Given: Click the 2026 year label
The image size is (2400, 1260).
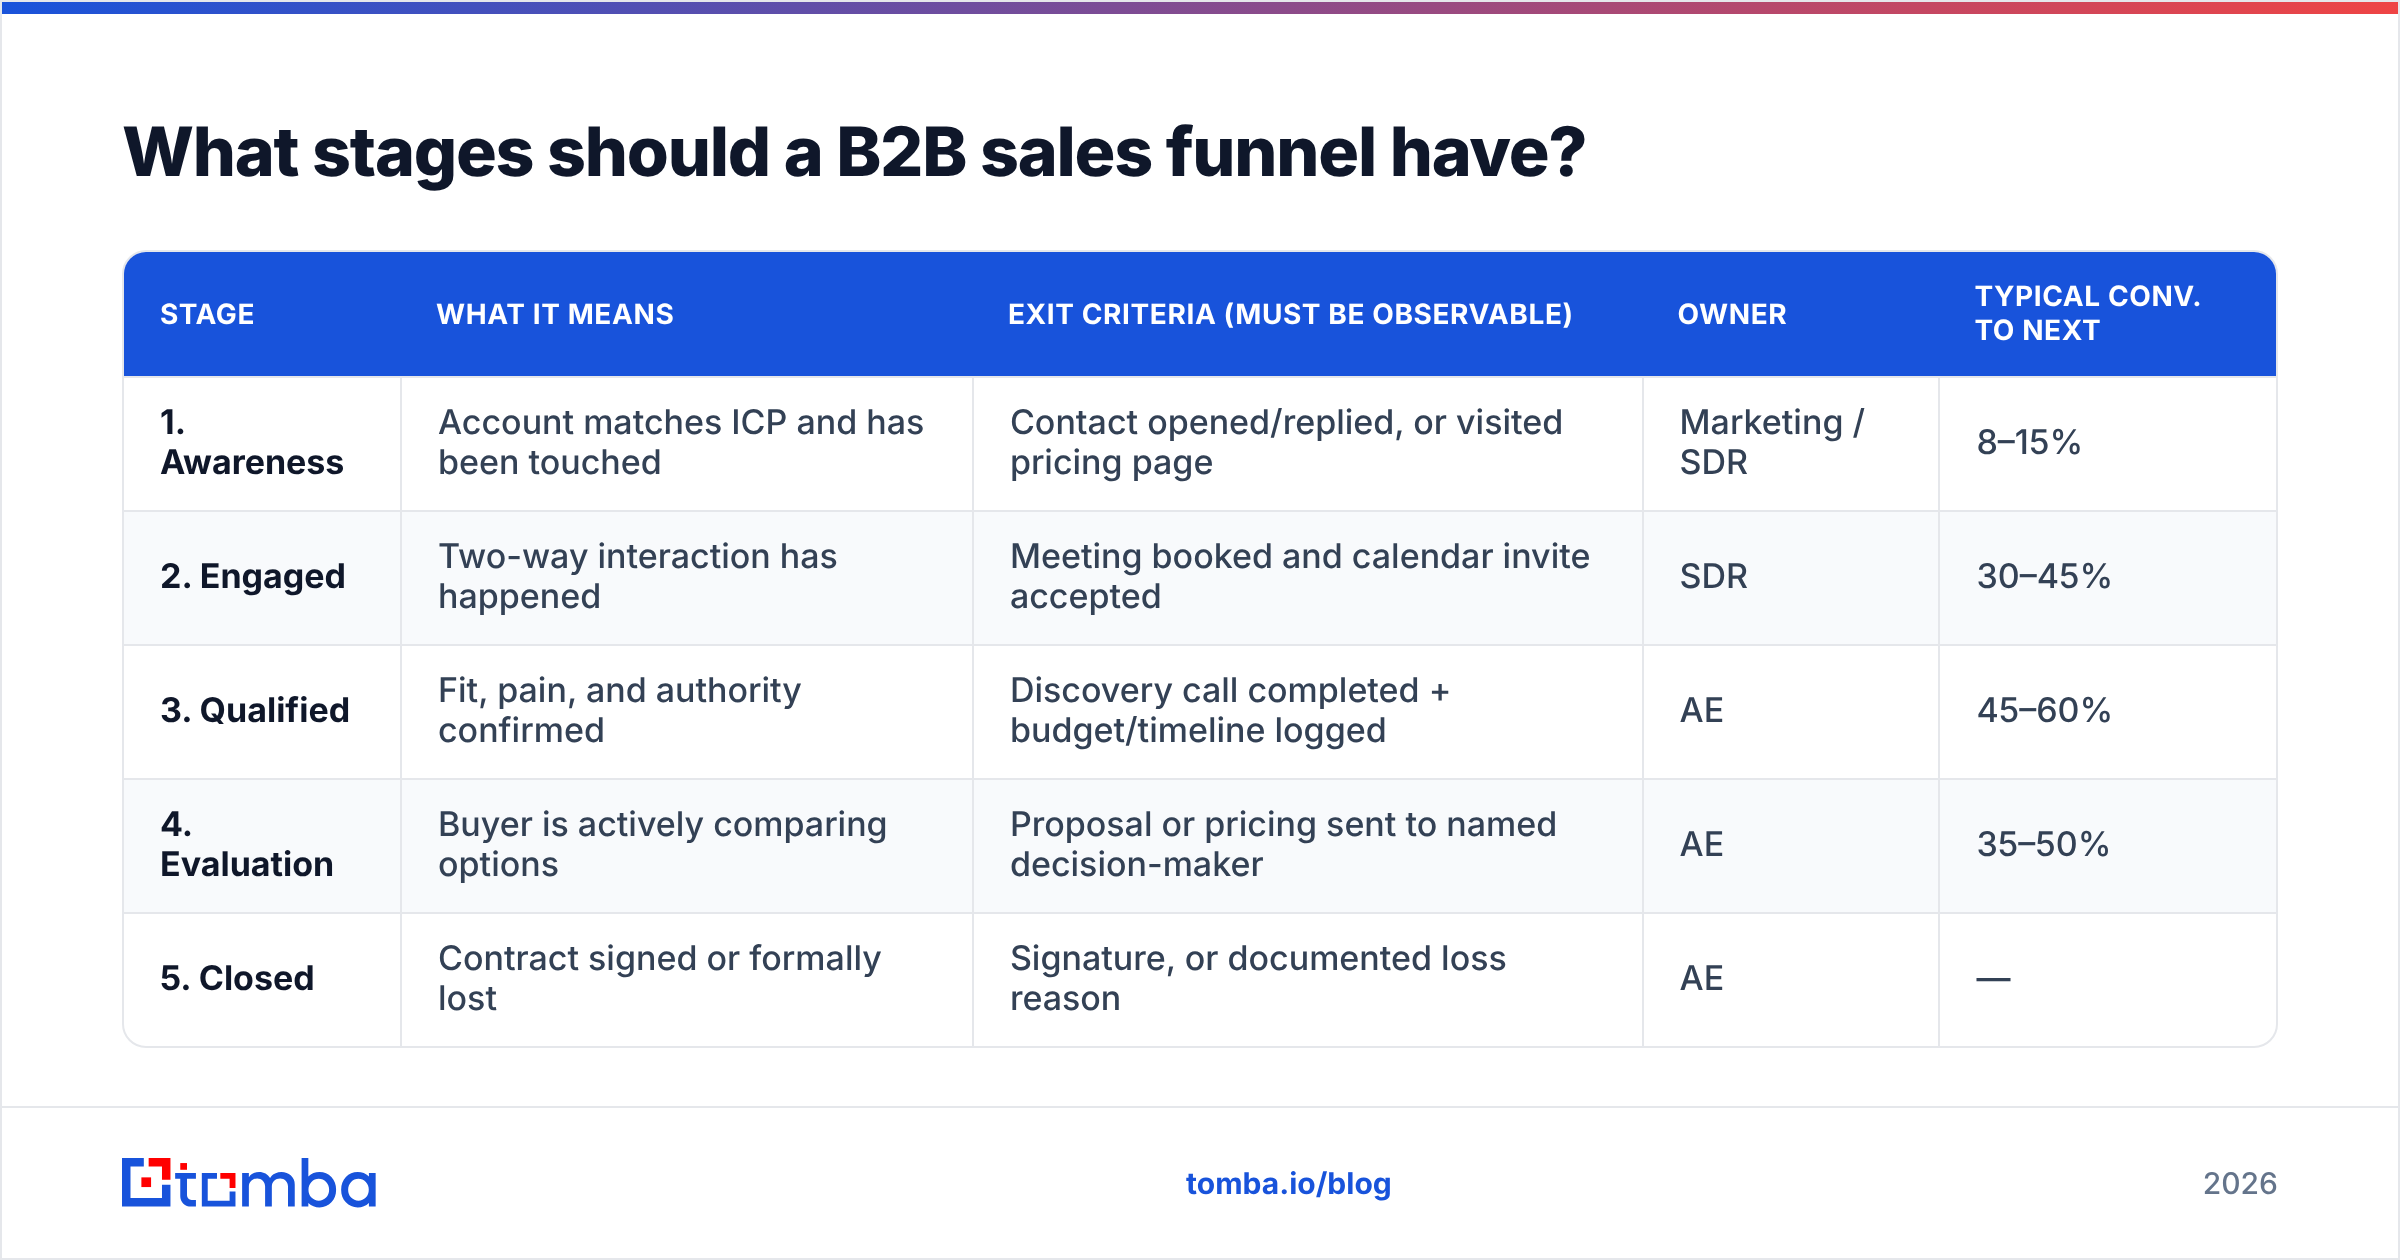Looking at the screenshot, I should [x=2240, y=1184].
